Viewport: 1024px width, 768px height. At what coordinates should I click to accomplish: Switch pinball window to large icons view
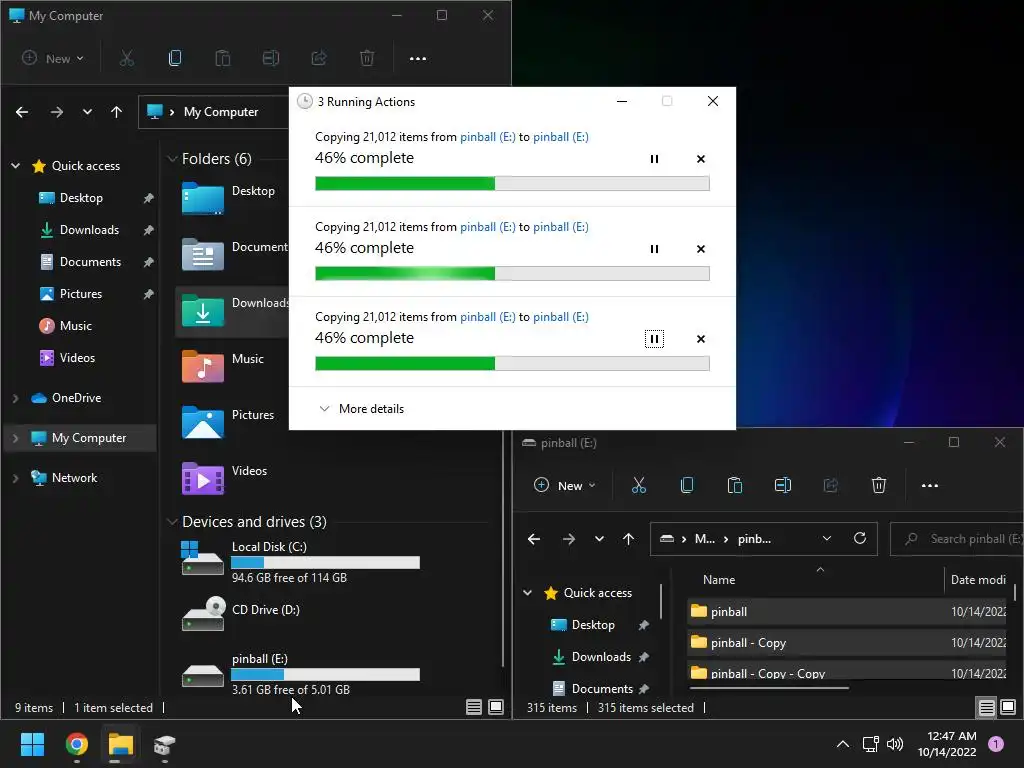point(1008,707)
